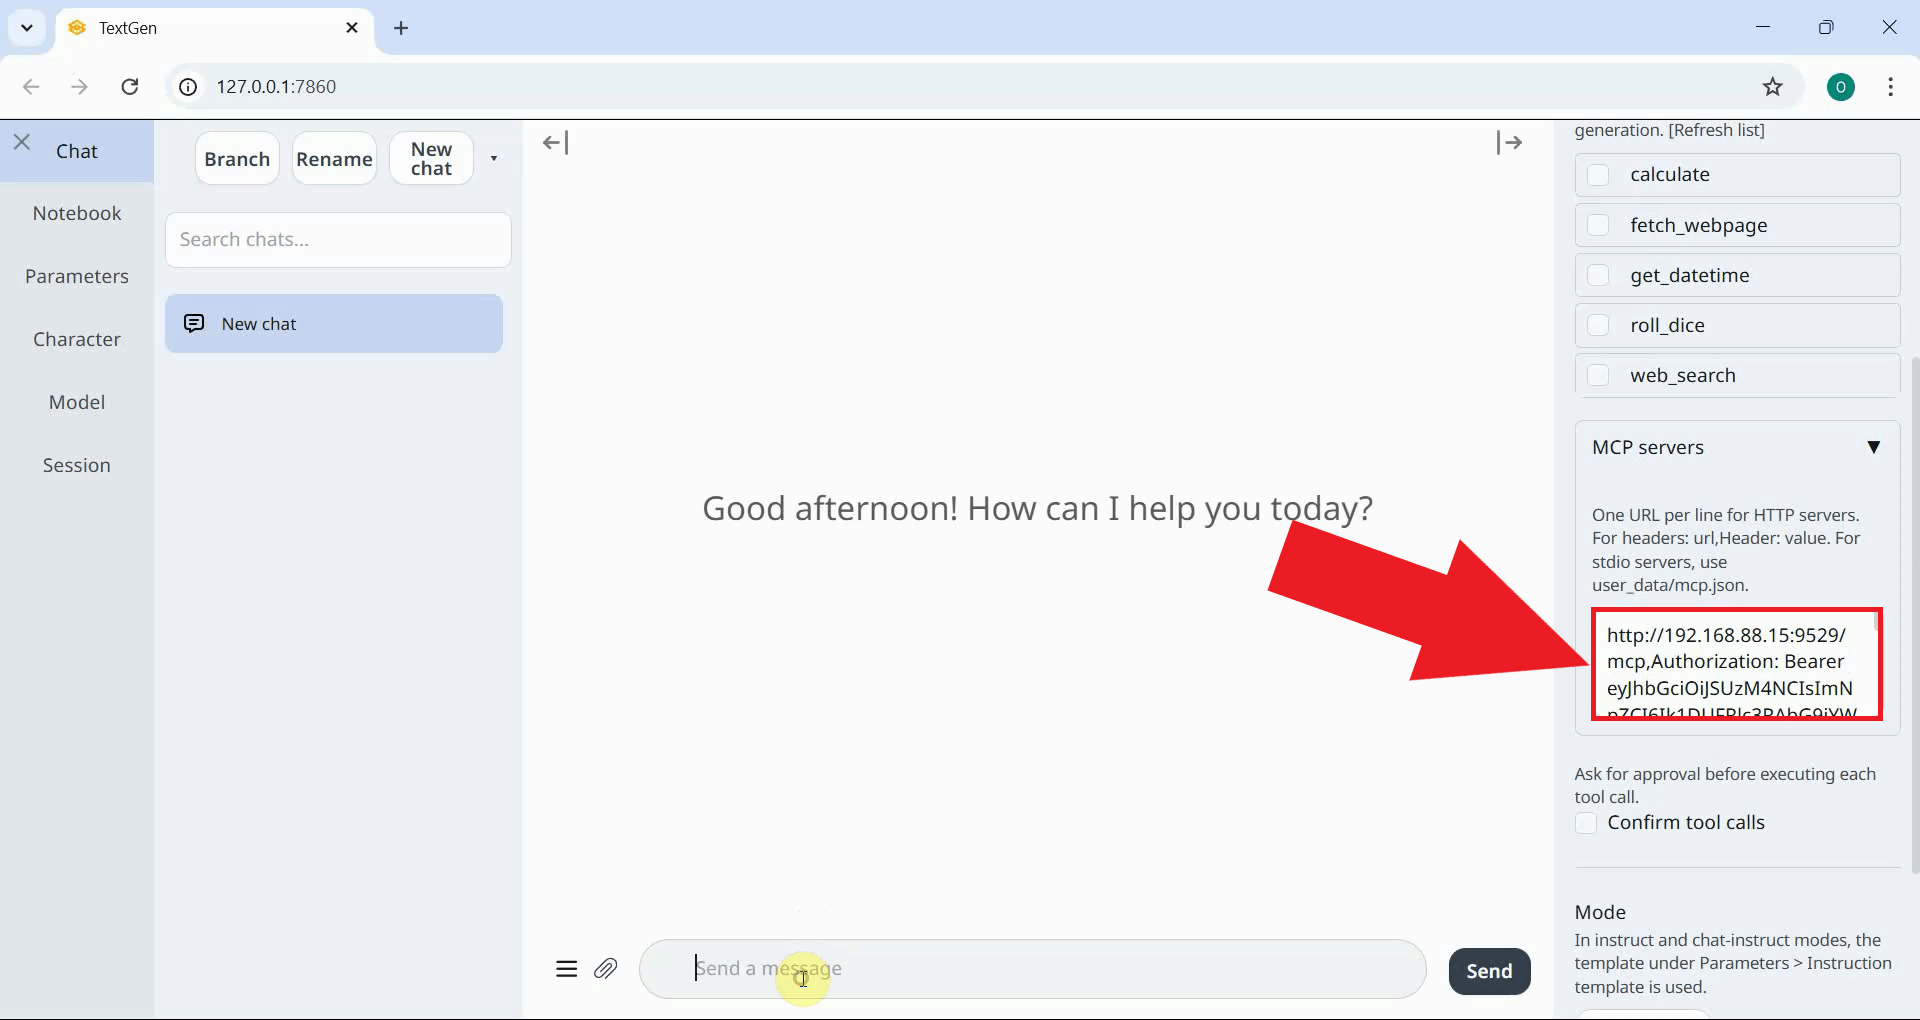Reload the page with refresh icon

pos(130,87)
